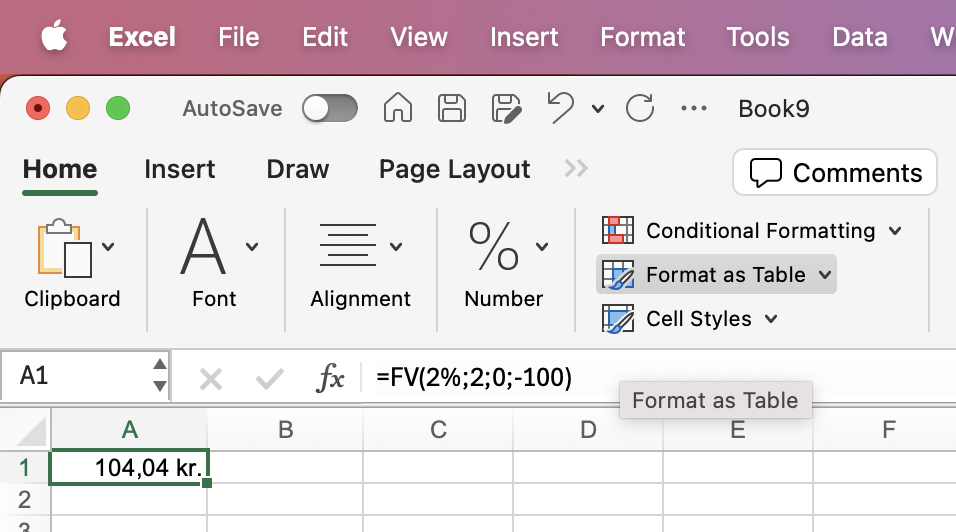Open the Insert menu in the menu bar
The height and width of the screenshot is (532, 956).
pos(524,37)
